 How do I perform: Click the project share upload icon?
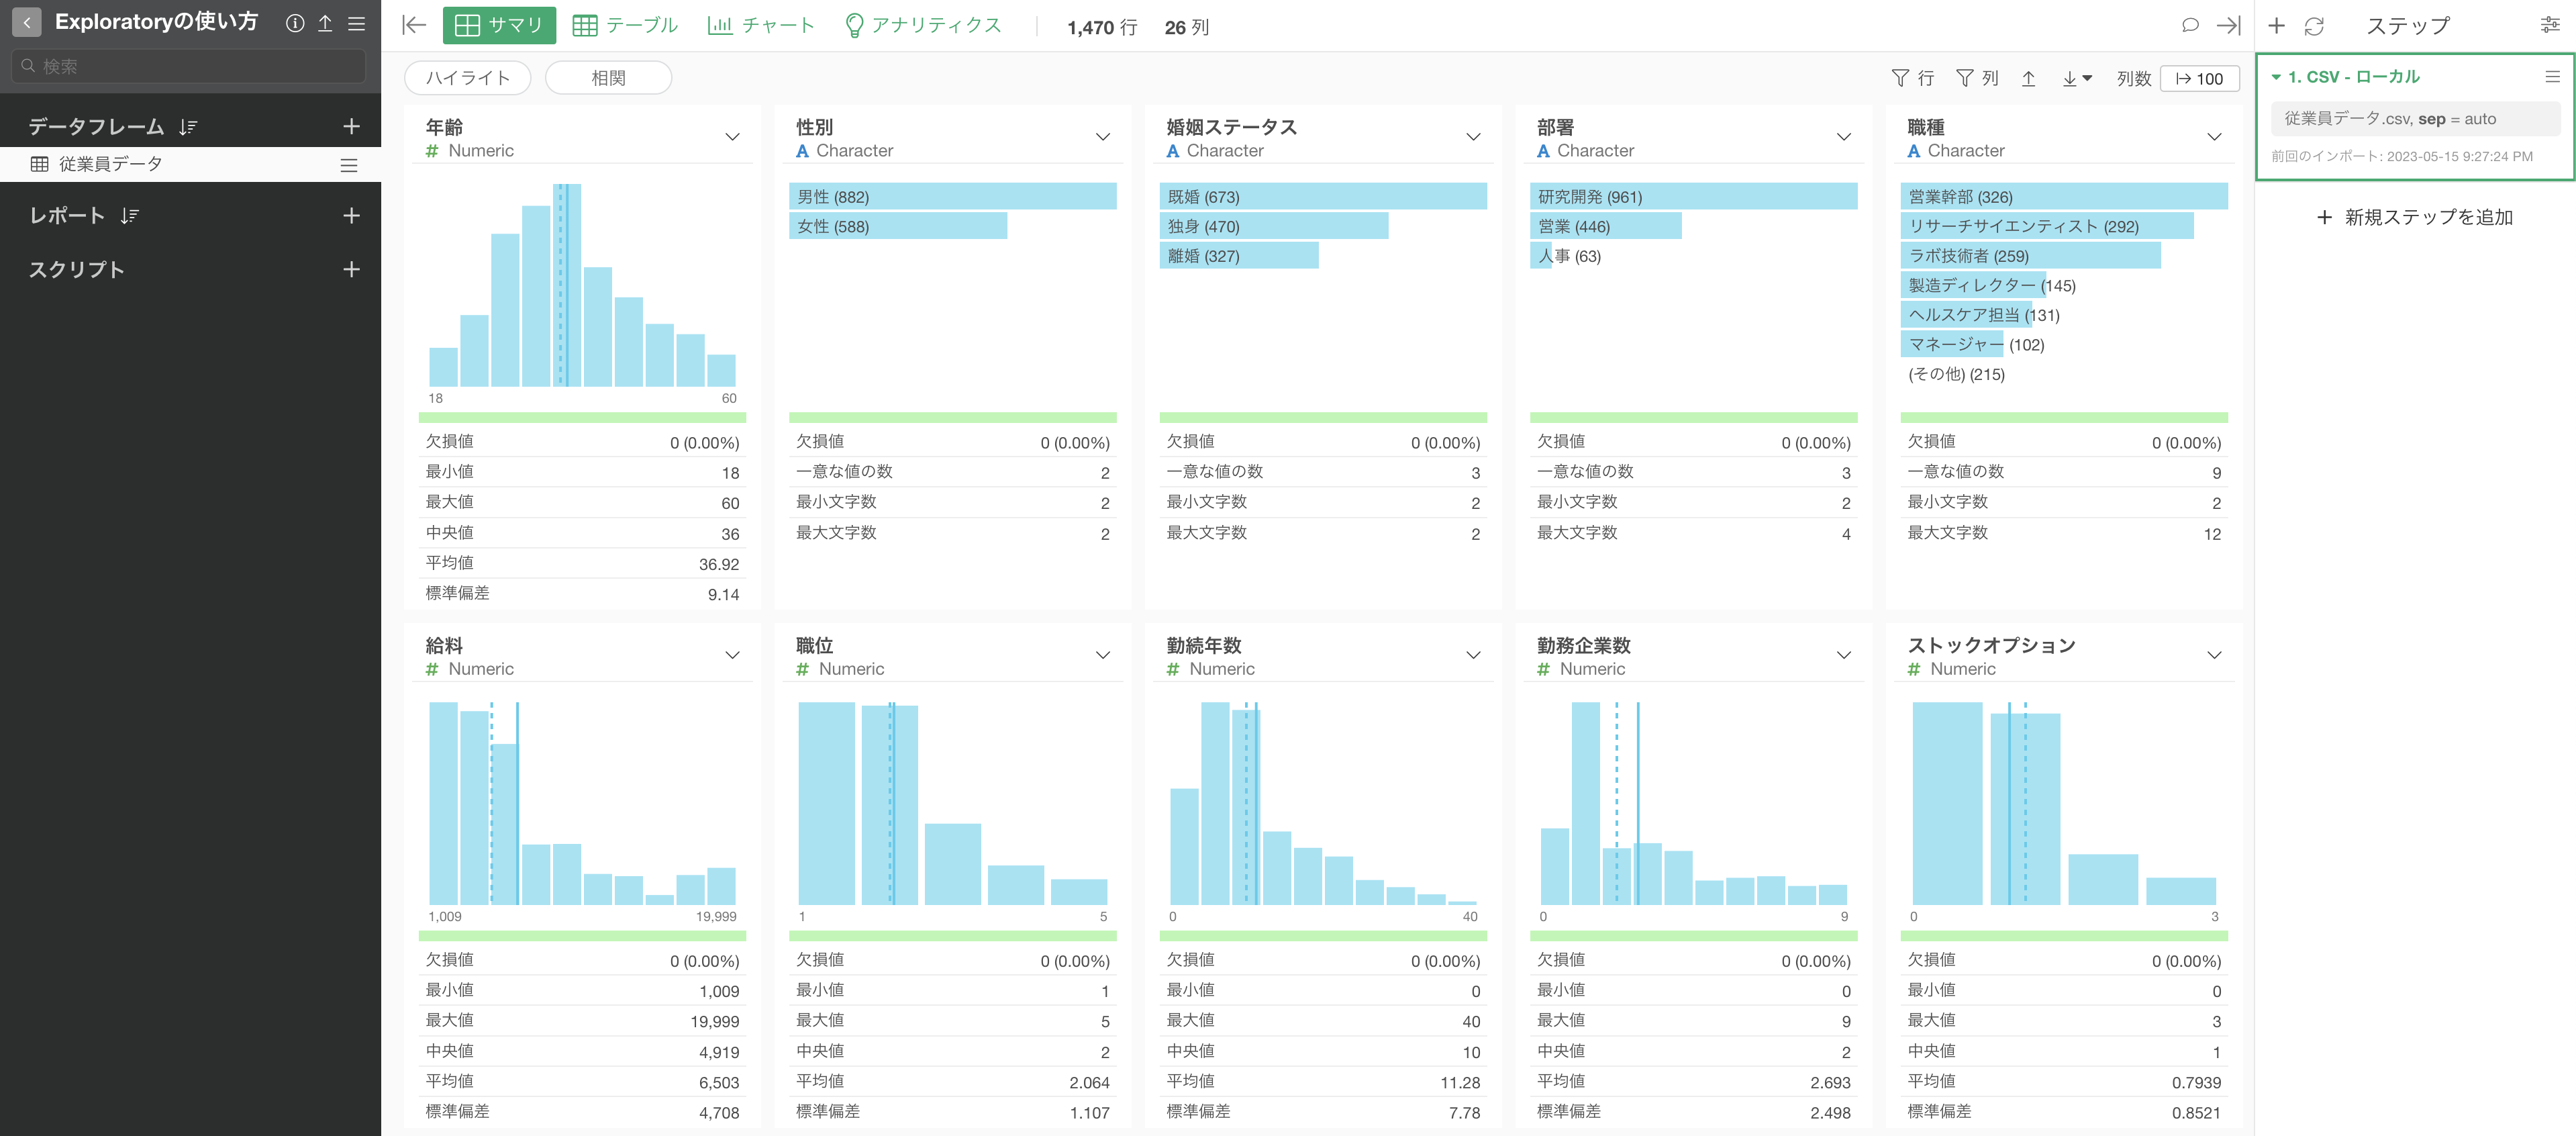[x=325, y=23]
